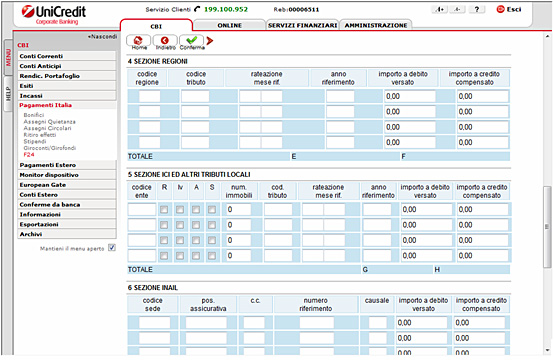This screenshot has height=360, width=554.
Task: Expand Monitor dispositivo menu section
Action: 67,175
